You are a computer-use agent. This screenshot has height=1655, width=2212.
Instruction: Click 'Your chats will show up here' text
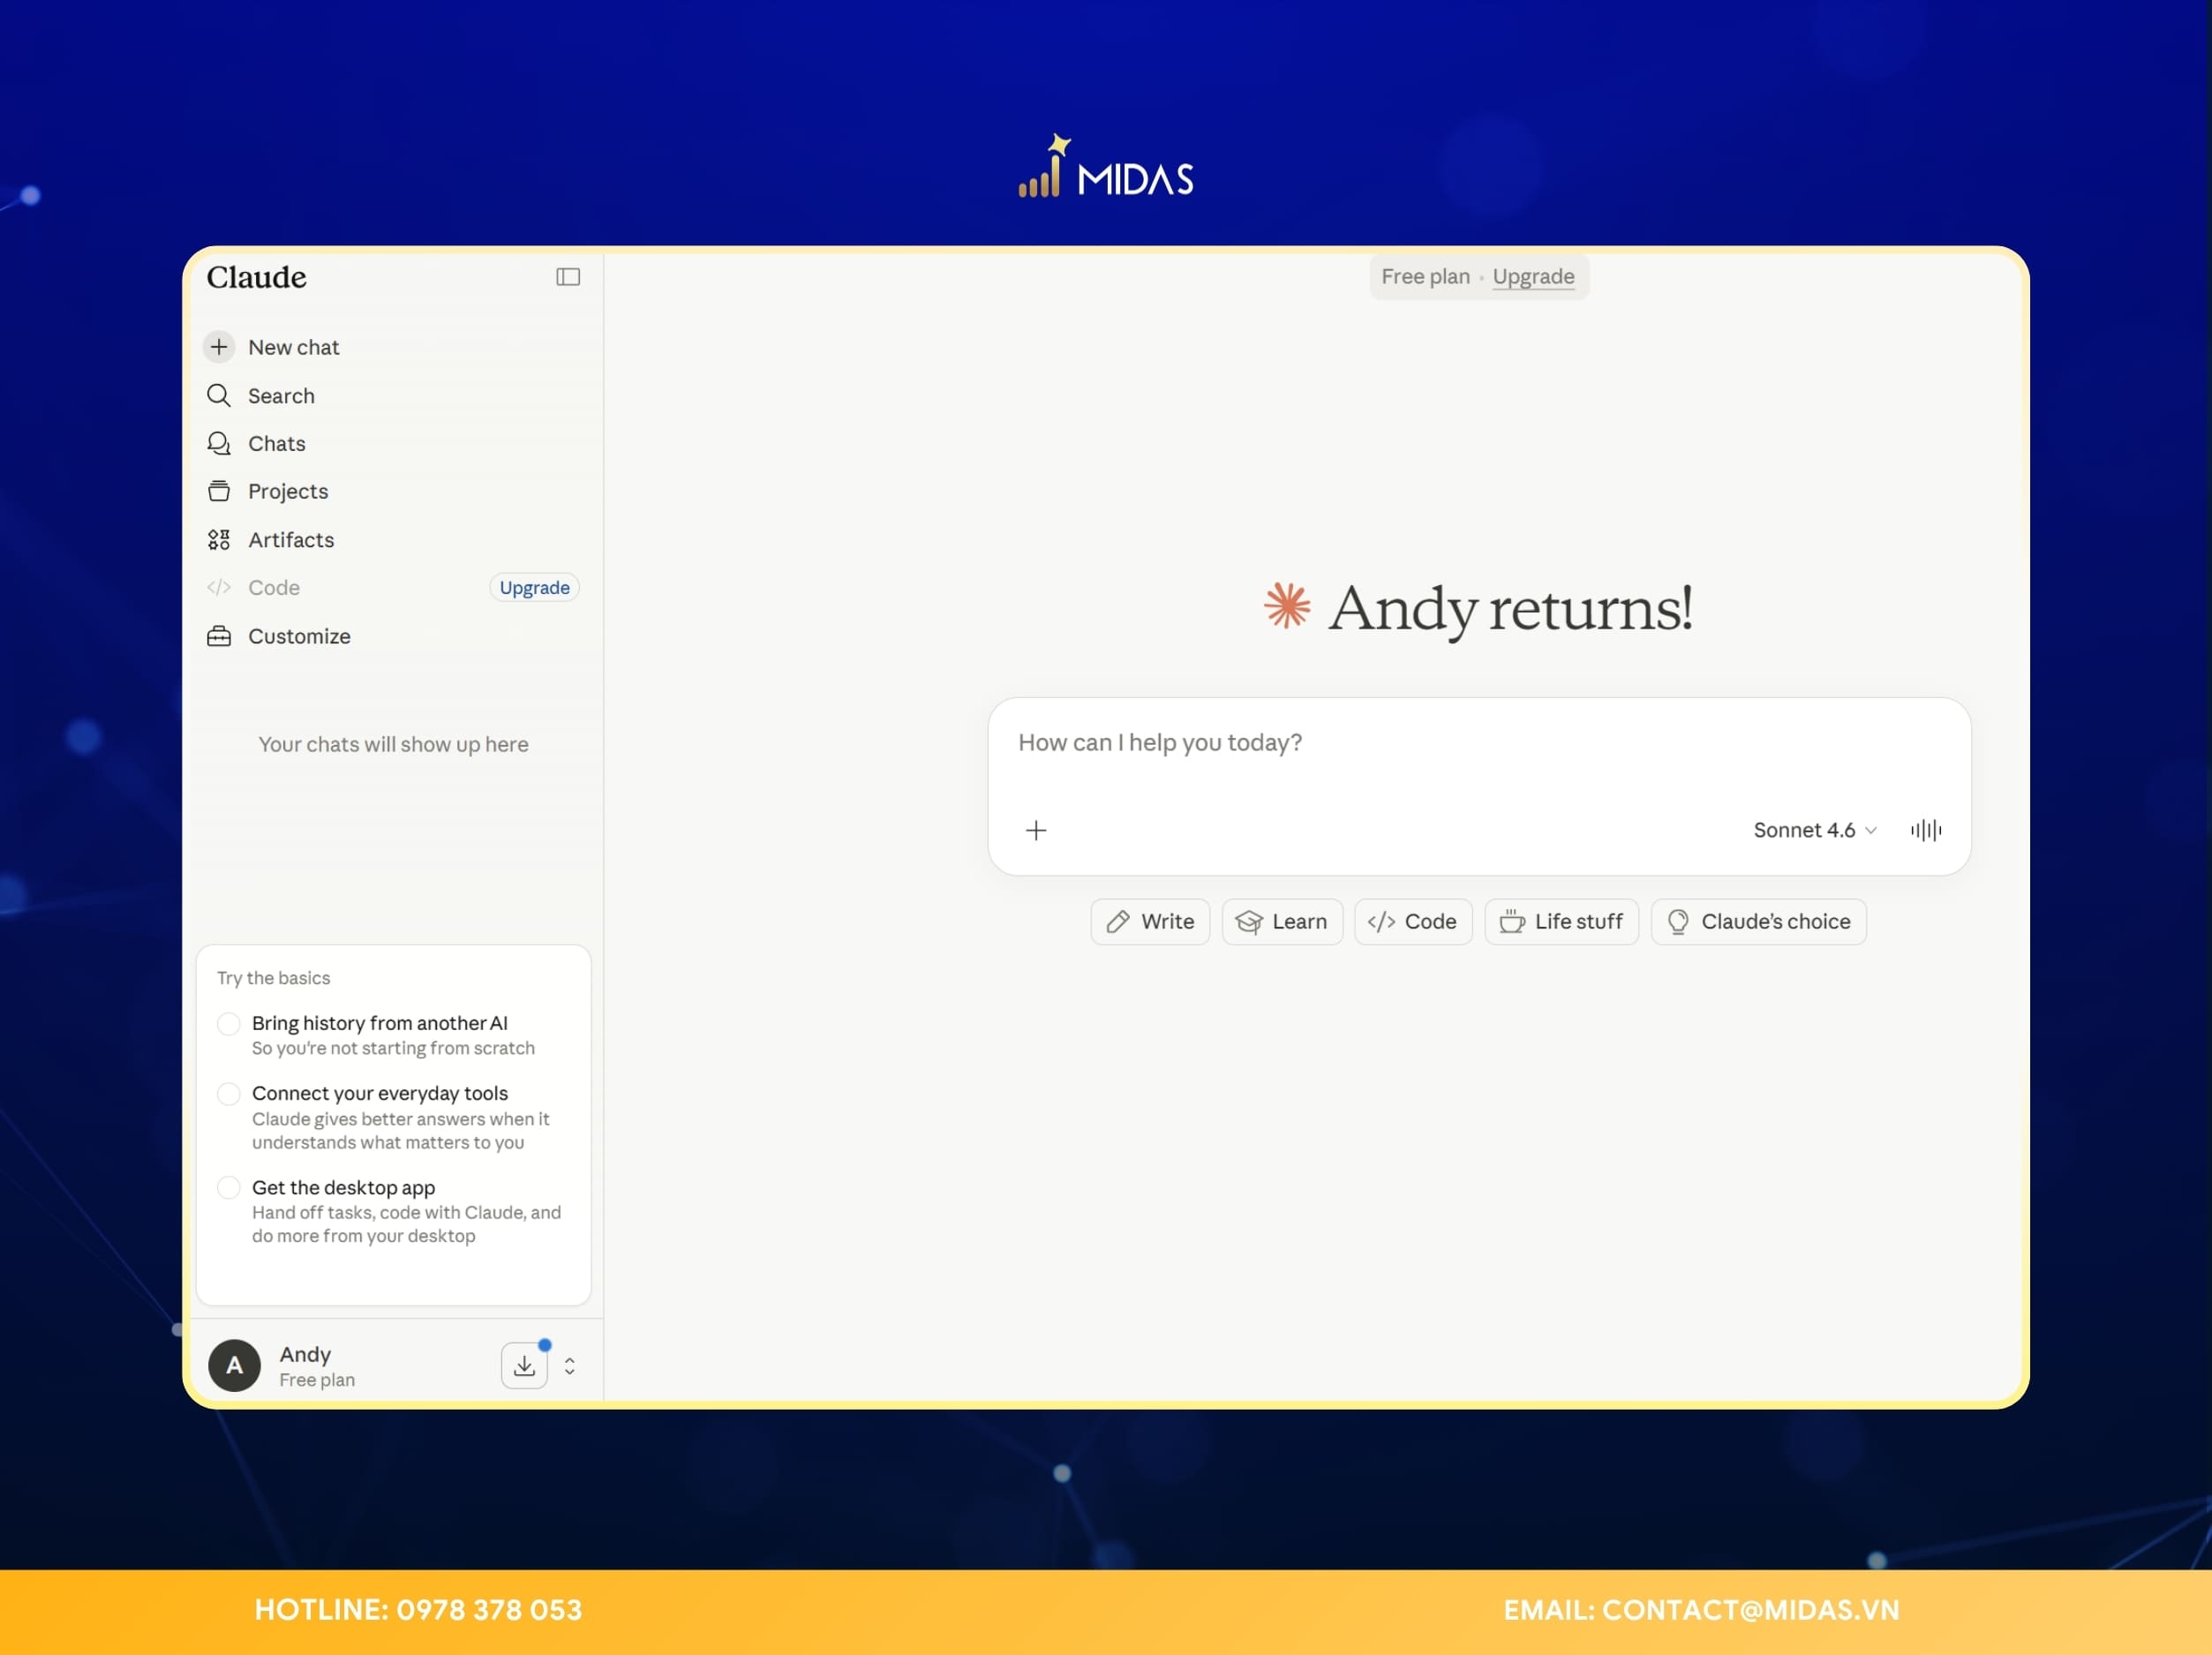pyautogui.click(x=393, y=744)
